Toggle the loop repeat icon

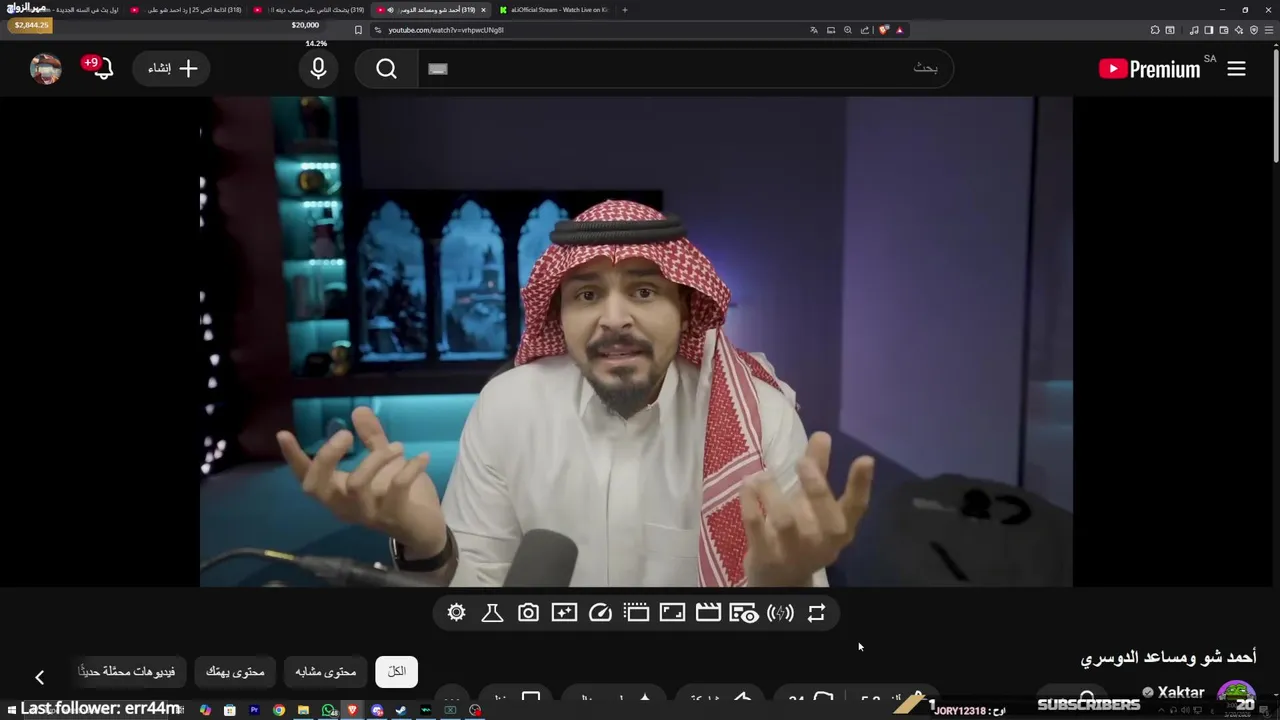click(x=816, y=613)
